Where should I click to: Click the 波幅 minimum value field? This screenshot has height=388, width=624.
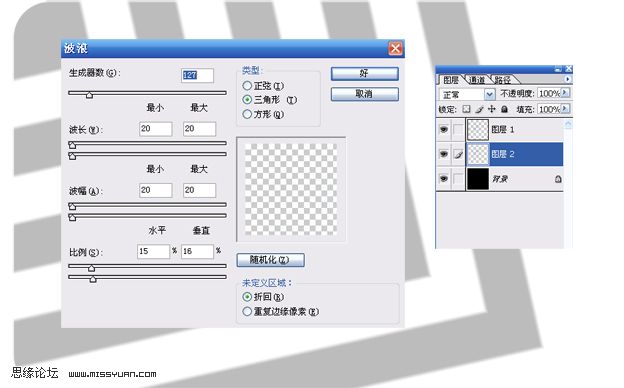tap(156, 190)
